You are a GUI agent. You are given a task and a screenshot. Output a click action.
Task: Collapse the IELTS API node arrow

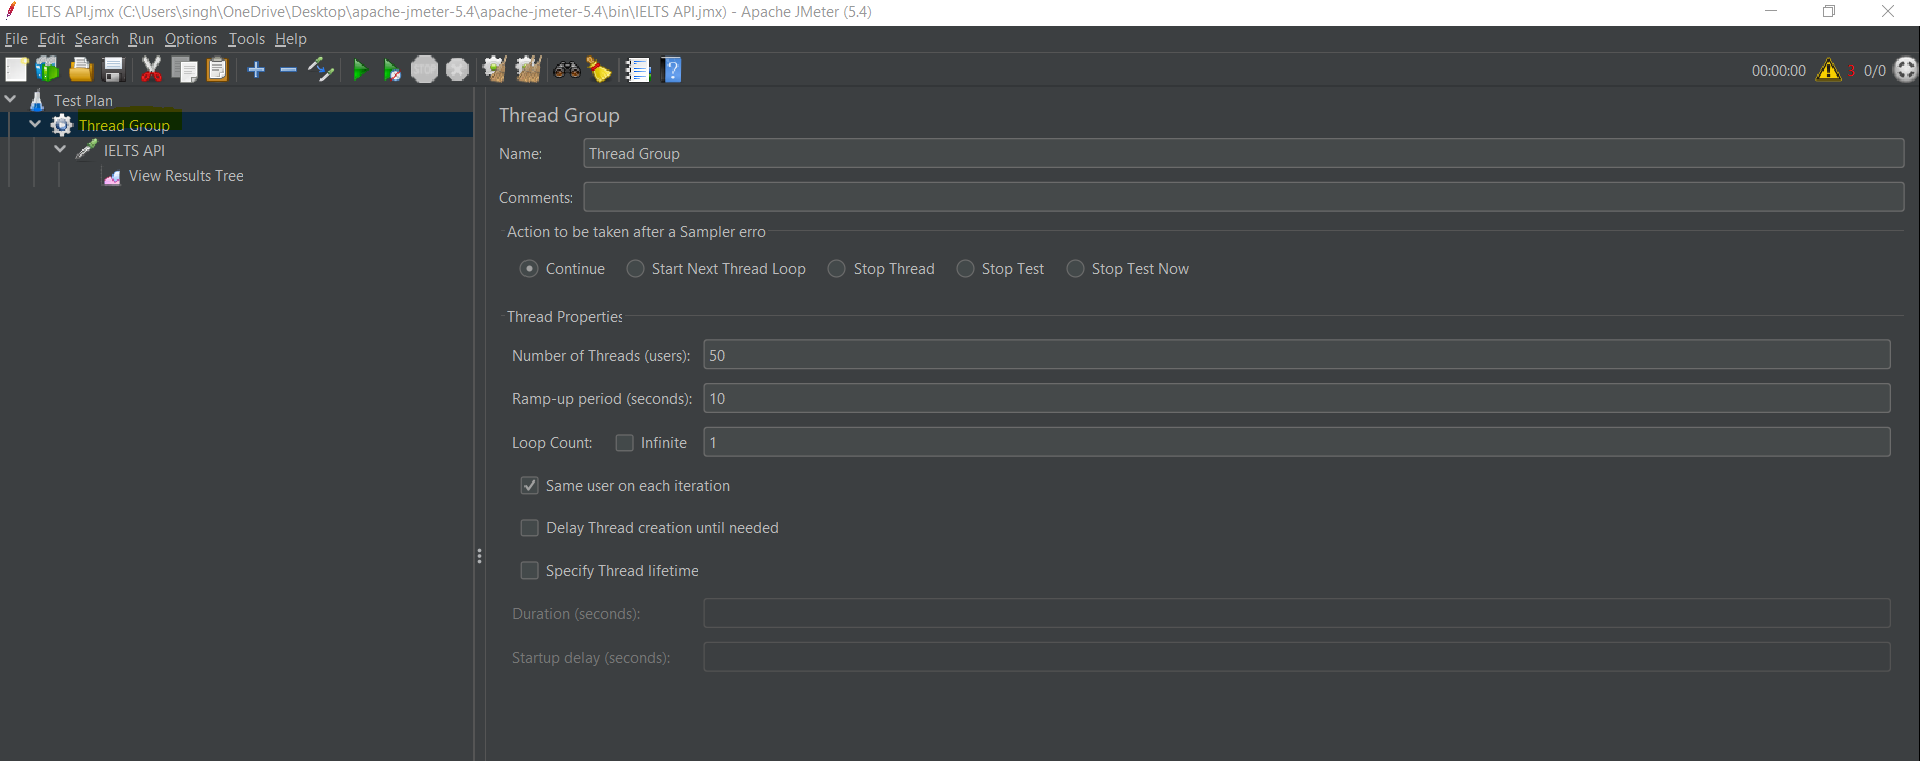point(60,150)
